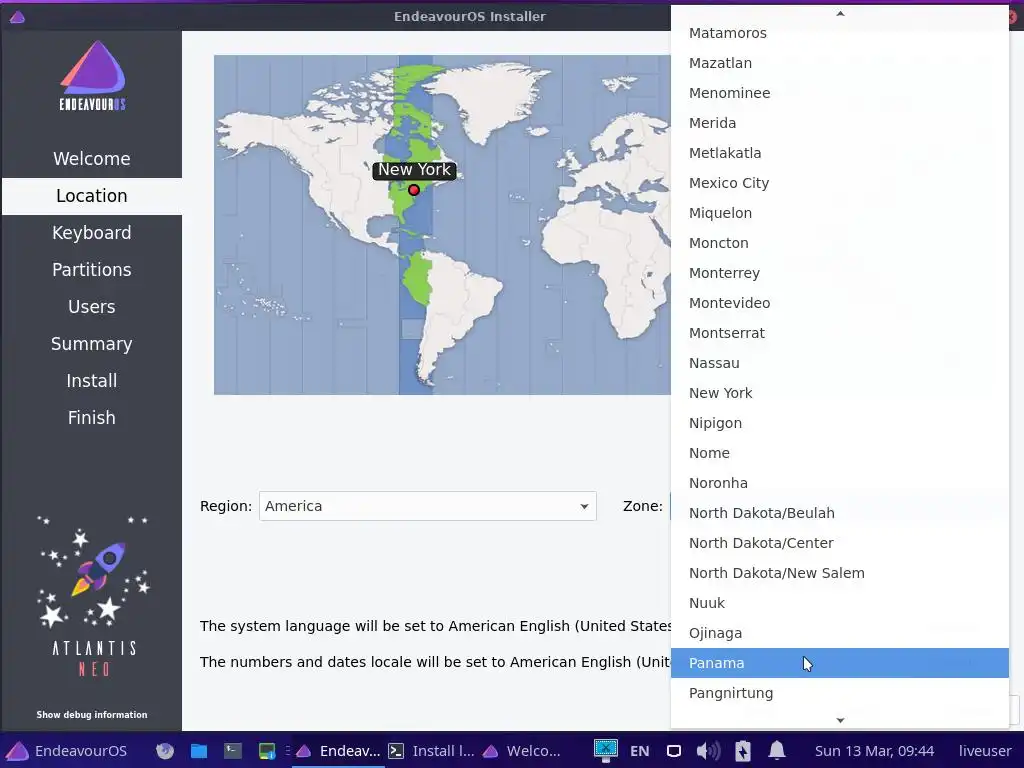Choose Montevideo from the zone list
Viewport: 1024px width, 768px height.
point(839,303)
